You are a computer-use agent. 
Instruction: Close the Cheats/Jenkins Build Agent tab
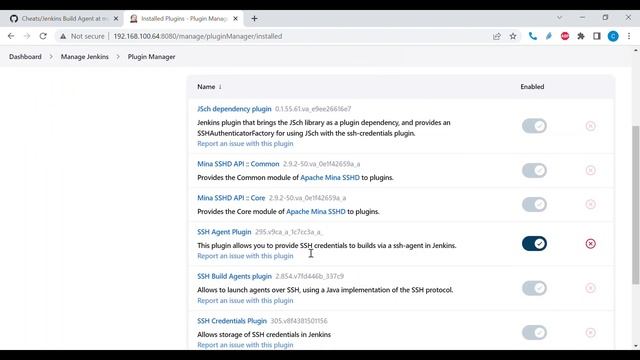pyautogui.click(x=116, y=18)
